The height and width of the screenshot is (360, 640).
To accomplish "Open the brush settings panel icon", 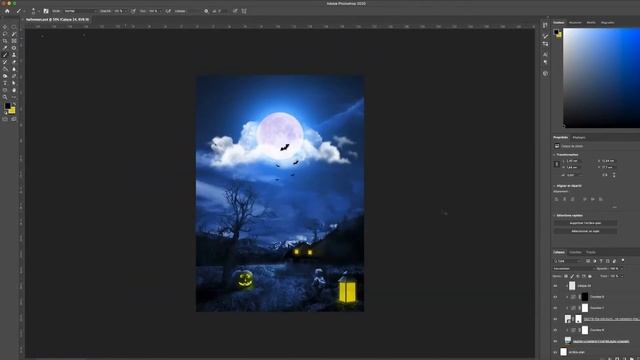I will click(x=46, y=11).
